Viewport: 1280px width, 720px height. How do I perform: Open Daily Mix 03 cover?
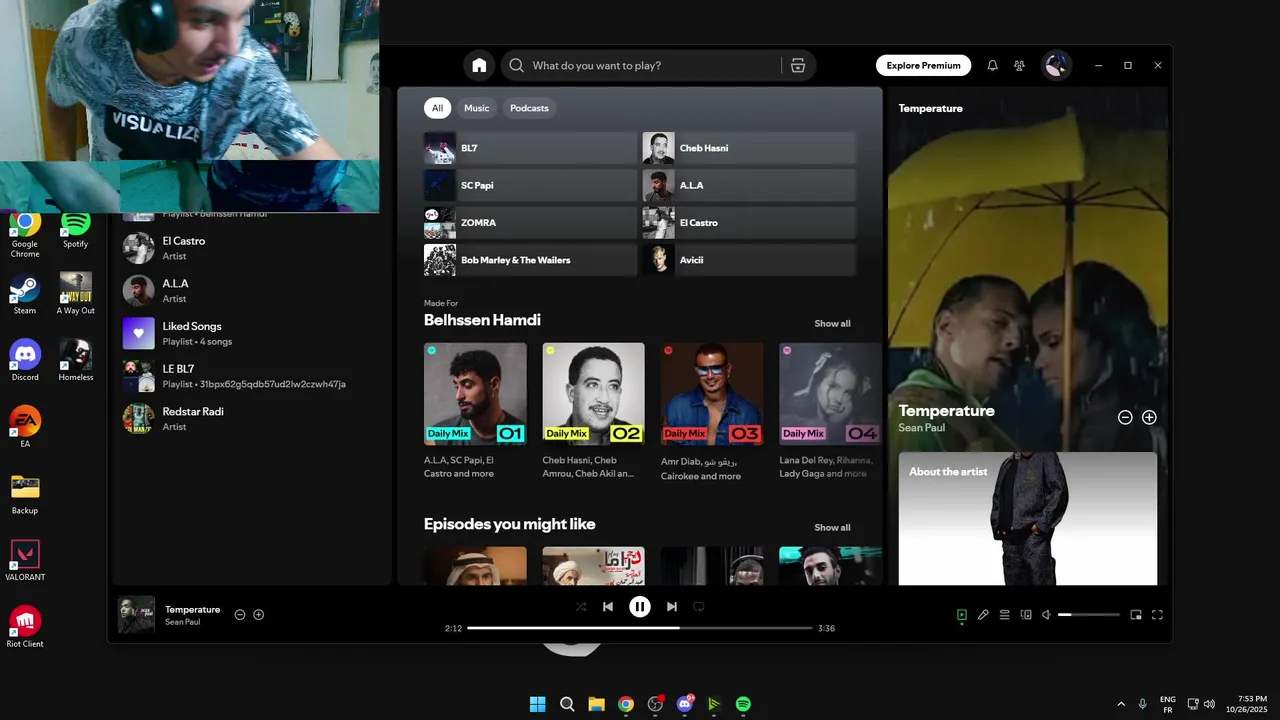tap(712, 394)
